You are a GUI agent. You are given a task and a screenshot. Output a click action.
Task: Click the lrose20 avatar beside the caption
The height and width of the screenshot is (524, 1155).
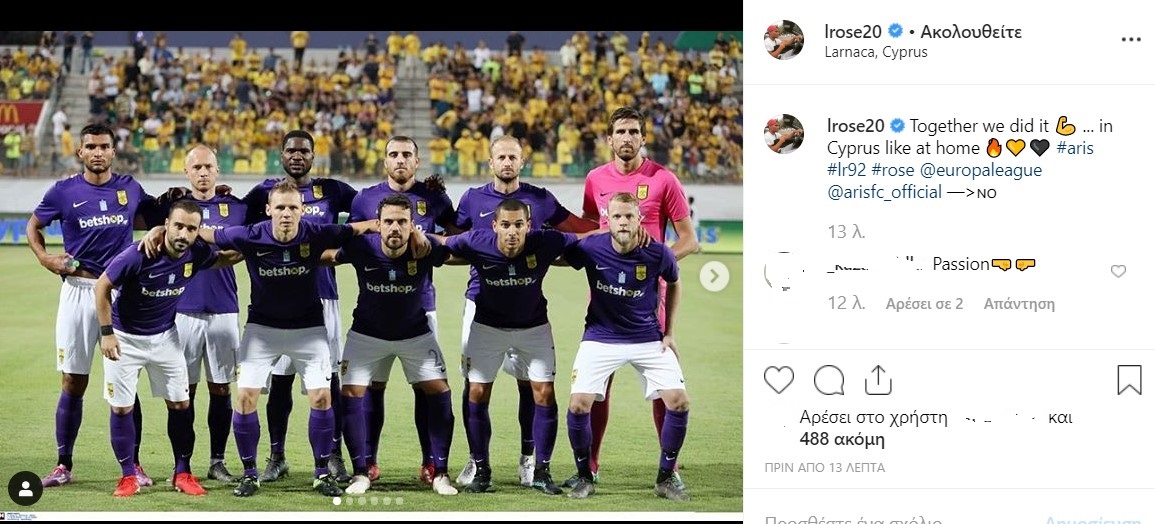click(784, 133)
